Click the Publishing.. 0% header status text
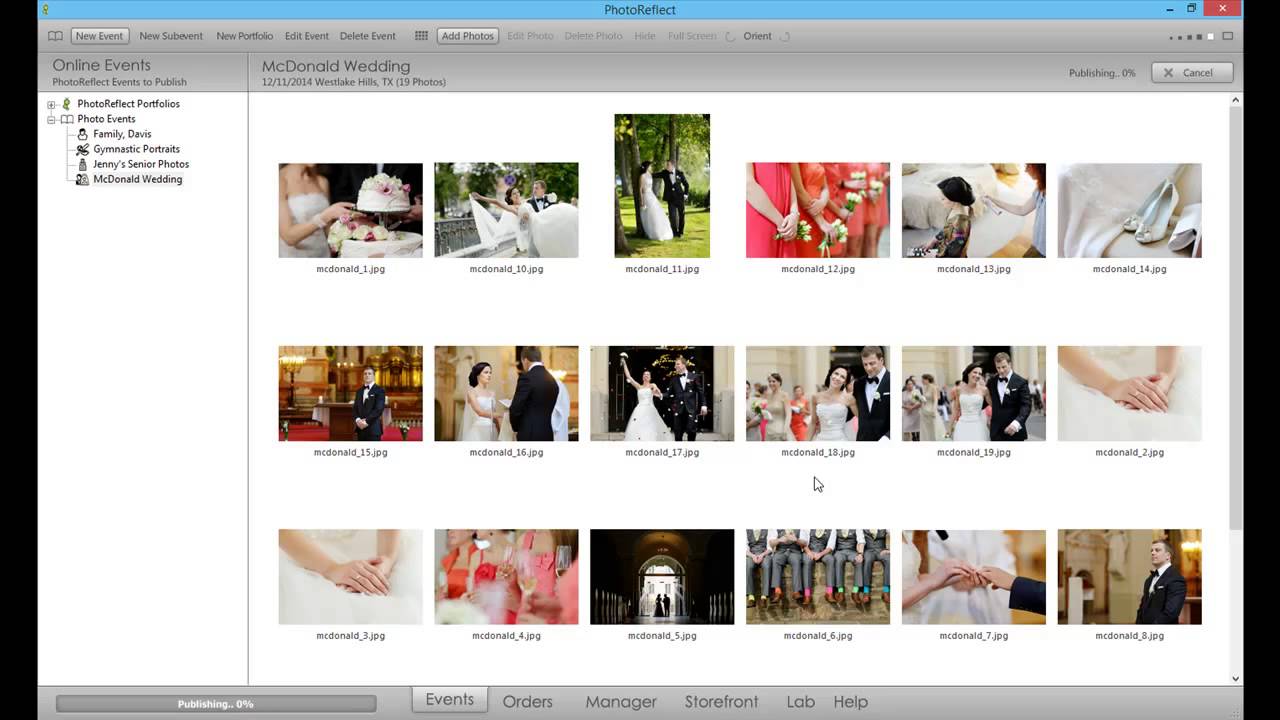This screenshot has height=720, width=1280. [1102, 73]
